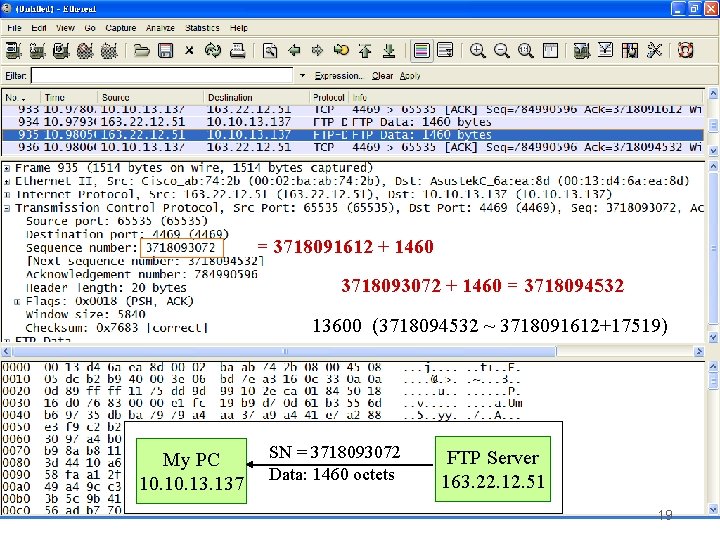
Task: Zoom in toolbar magnifier plus icon
Action: tap(478, 50)
